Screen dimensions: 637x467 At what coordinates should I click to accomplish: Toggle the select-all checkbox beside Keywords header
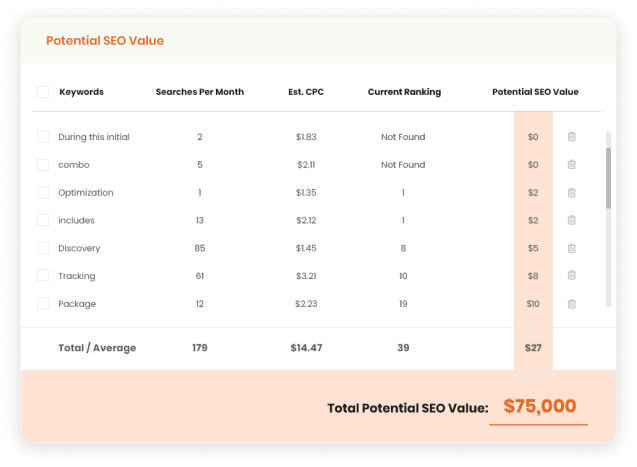(x=43, y=92)
